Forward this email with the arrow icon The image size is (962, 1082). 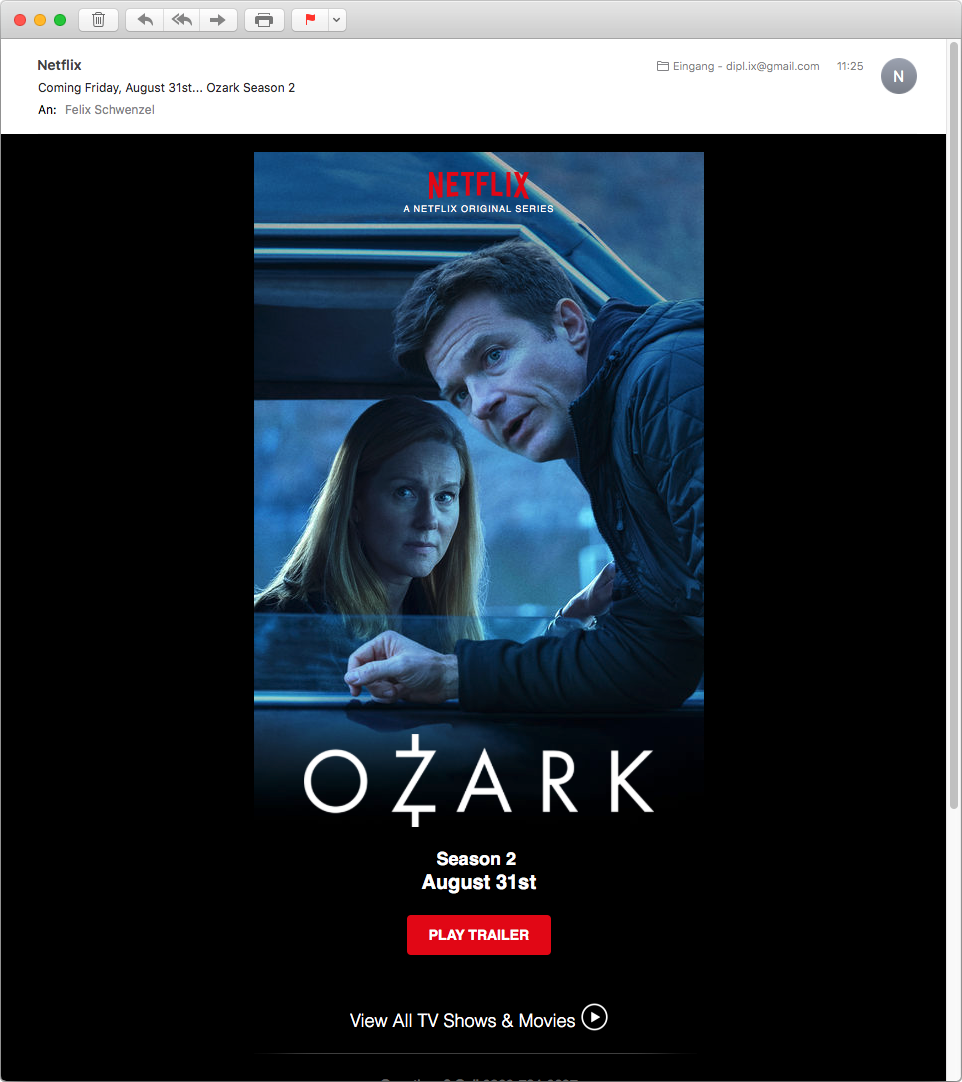(x=218, y=20)
